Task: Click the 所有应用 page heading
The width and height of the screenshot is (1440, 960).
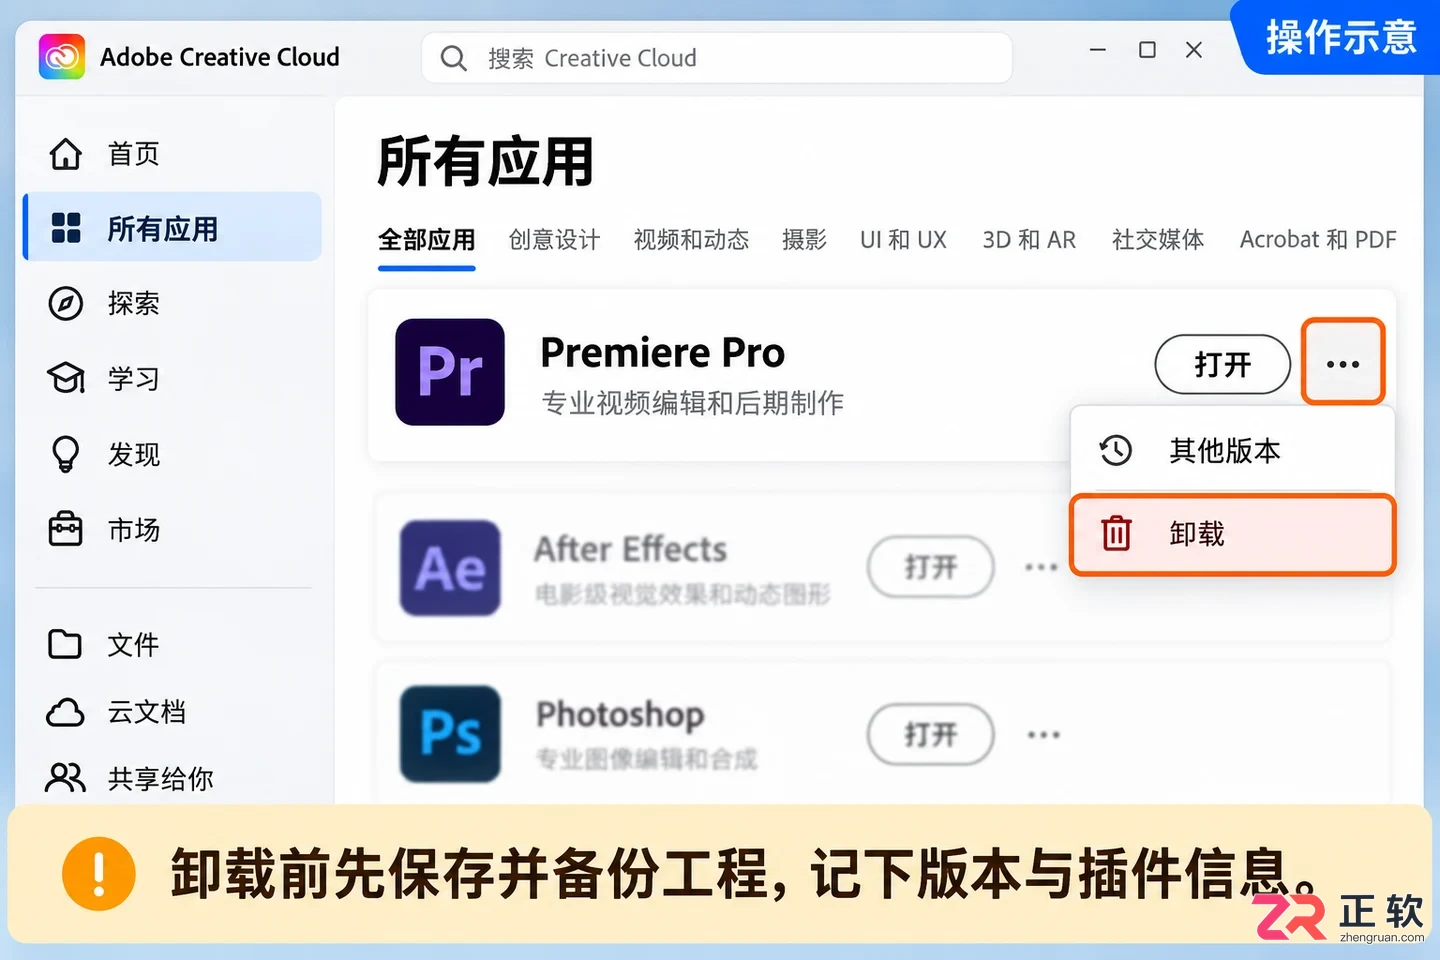Action: (x=486, y=162)
